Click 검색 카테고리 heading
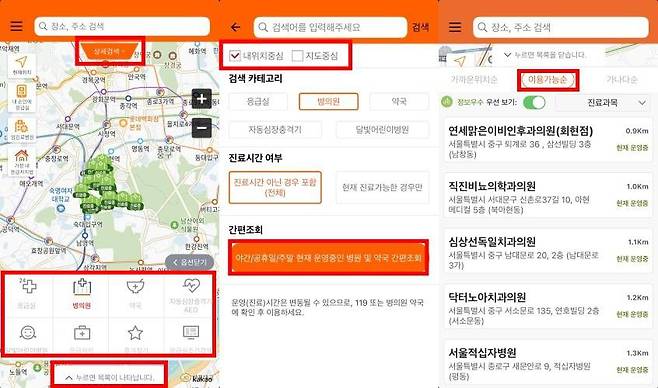 [255, 78]
